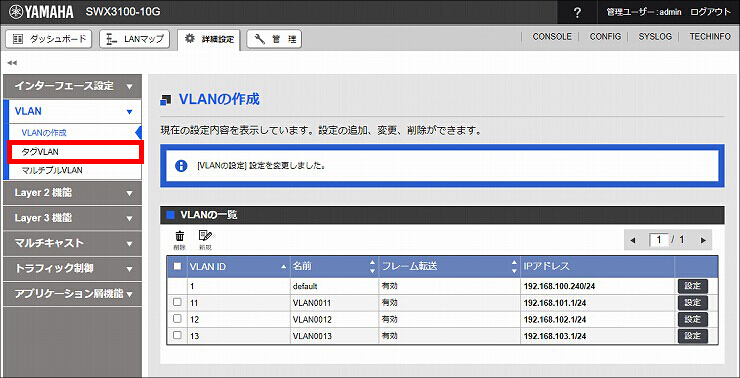This screenshot has height=378, width=740.
Task: Sort table by フレーム転送 column
Action: [449, 267]
